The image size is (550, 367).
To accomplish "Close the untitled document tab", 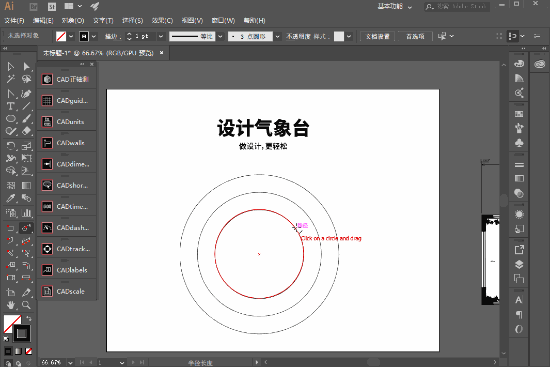I will coord(162,53).
